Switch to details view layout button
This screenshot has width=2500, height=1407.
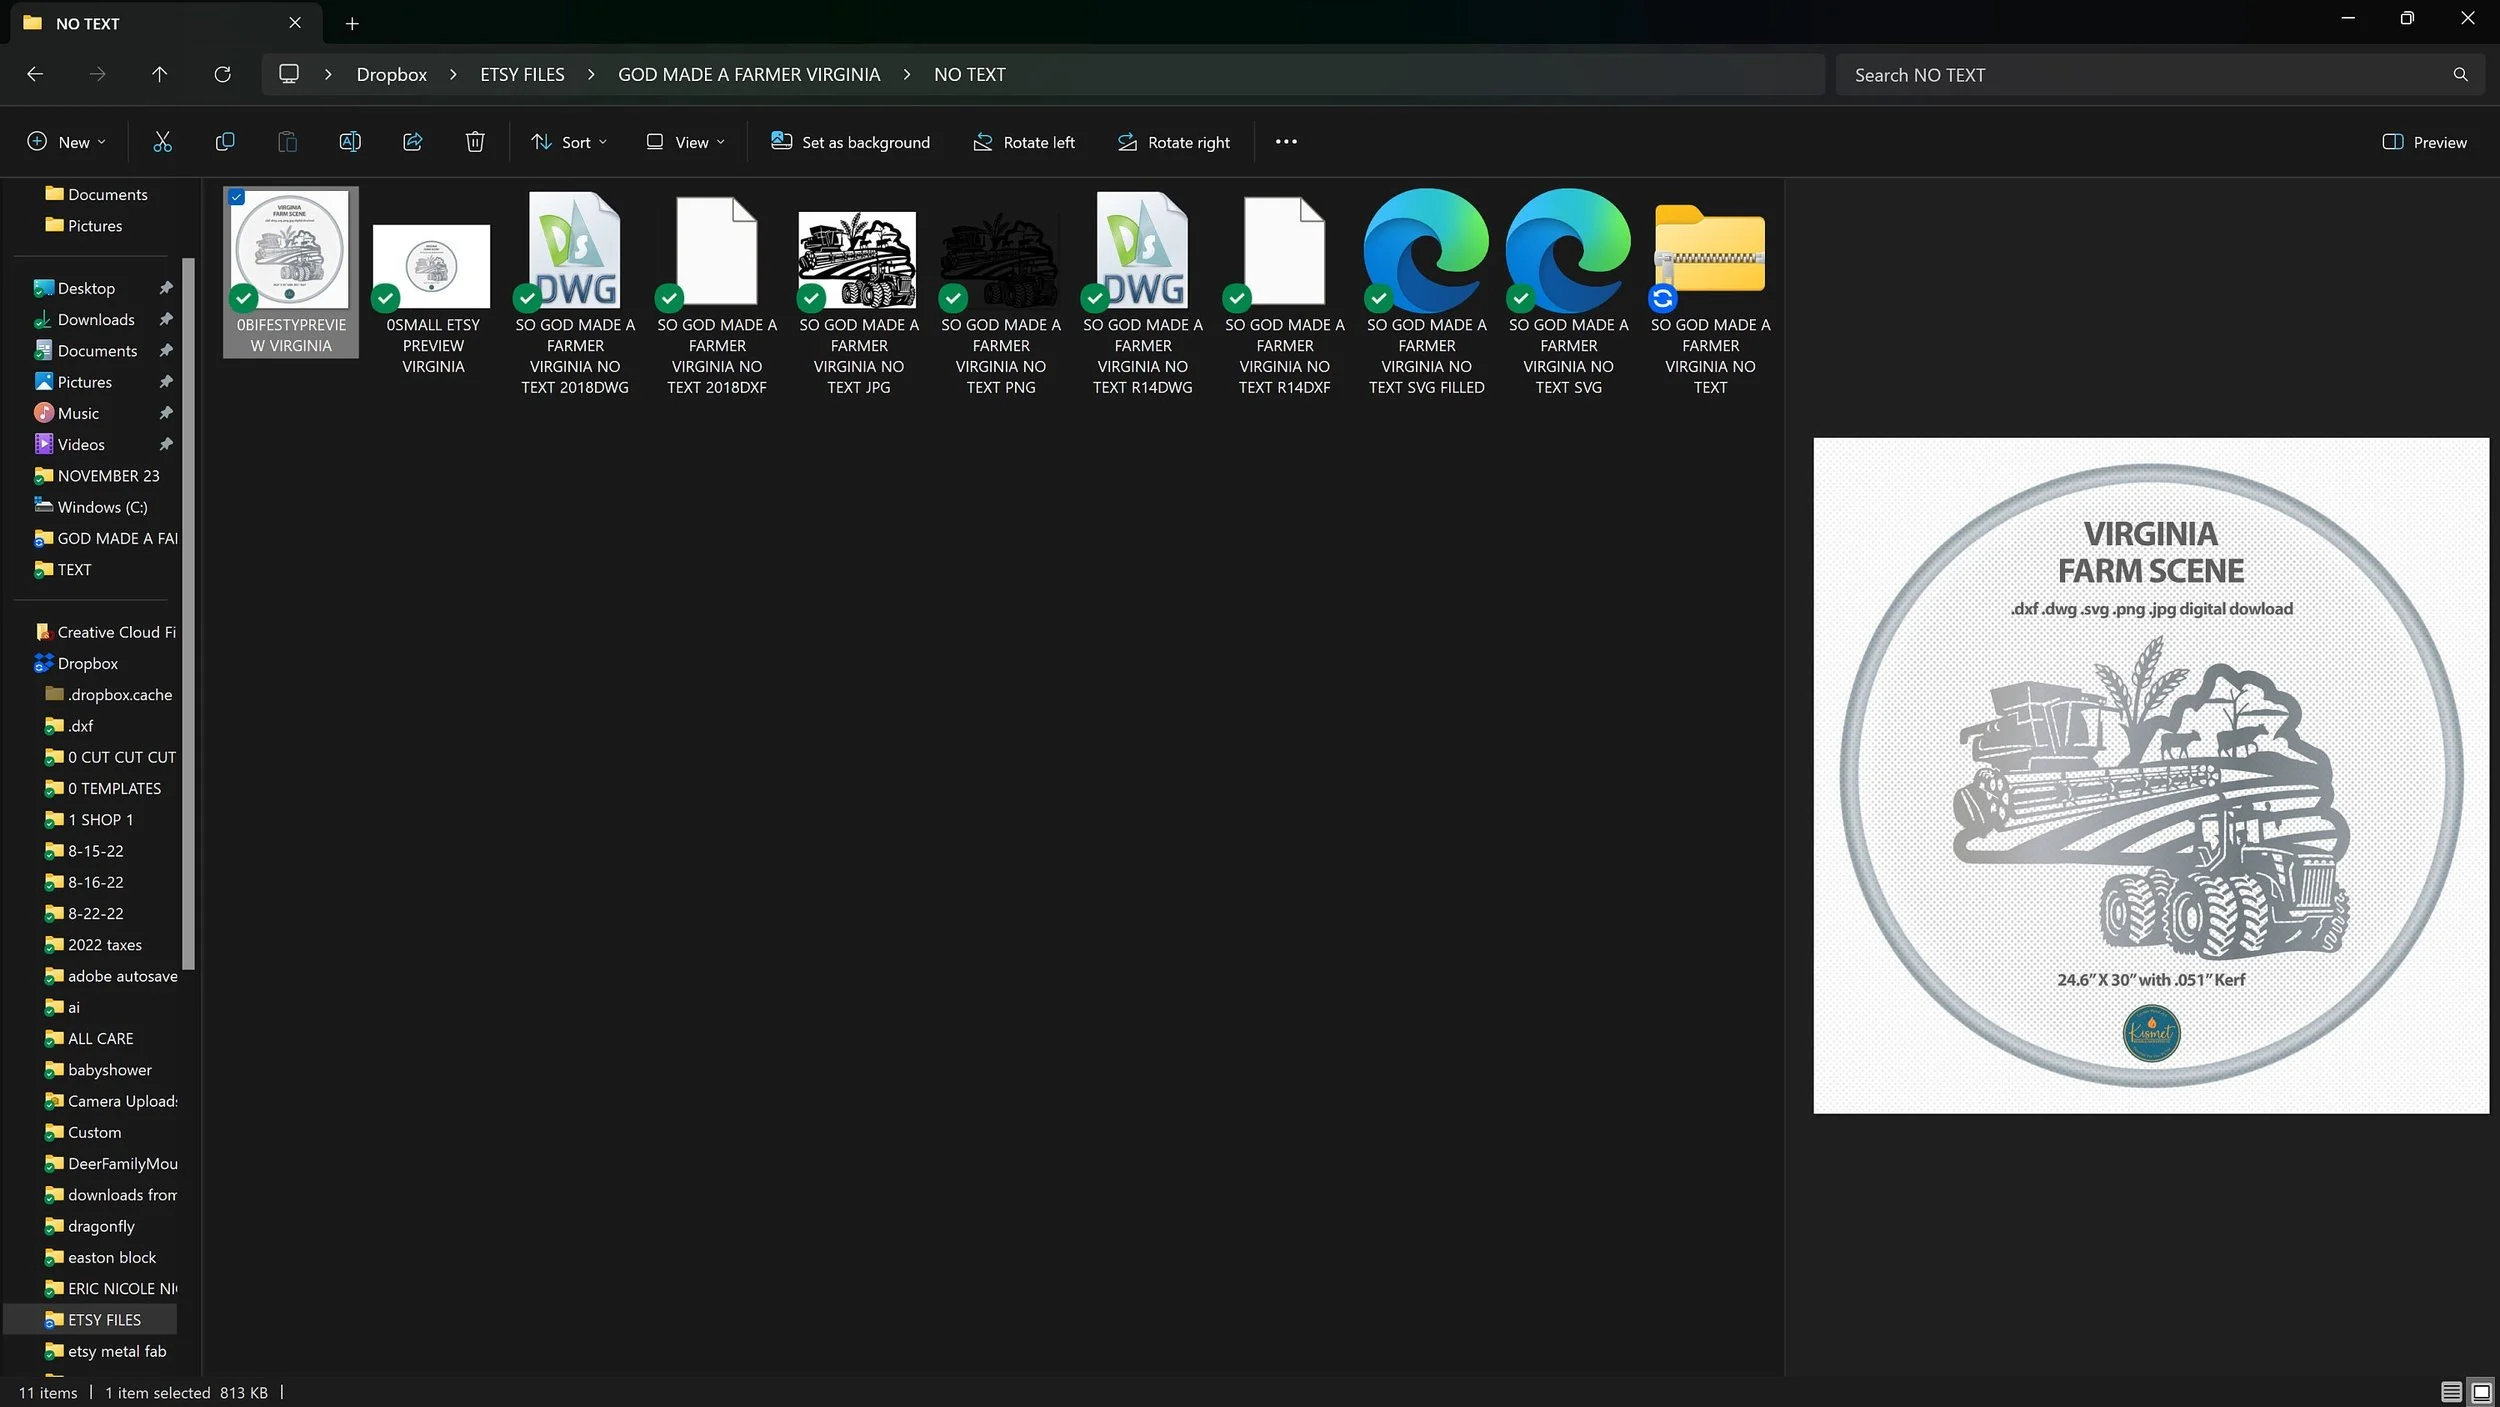2451,1391
